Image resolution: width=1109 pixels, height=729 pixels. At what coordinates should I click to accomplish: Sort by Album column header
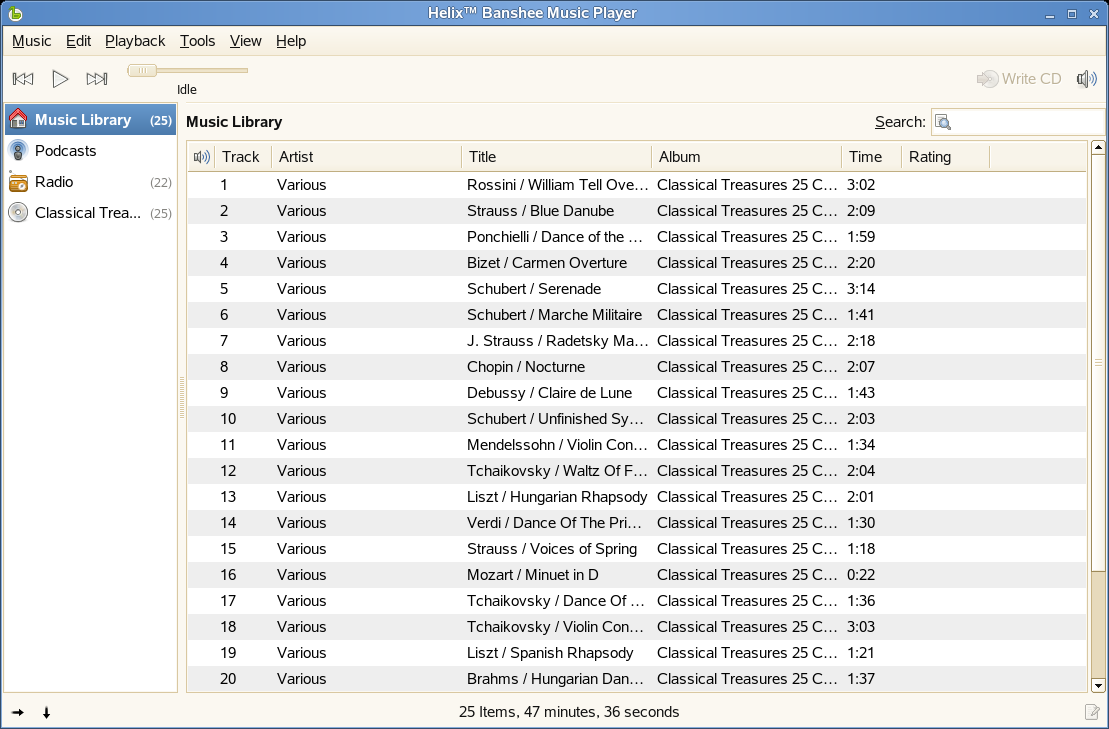pyautogui.click(x=746, y=157)
